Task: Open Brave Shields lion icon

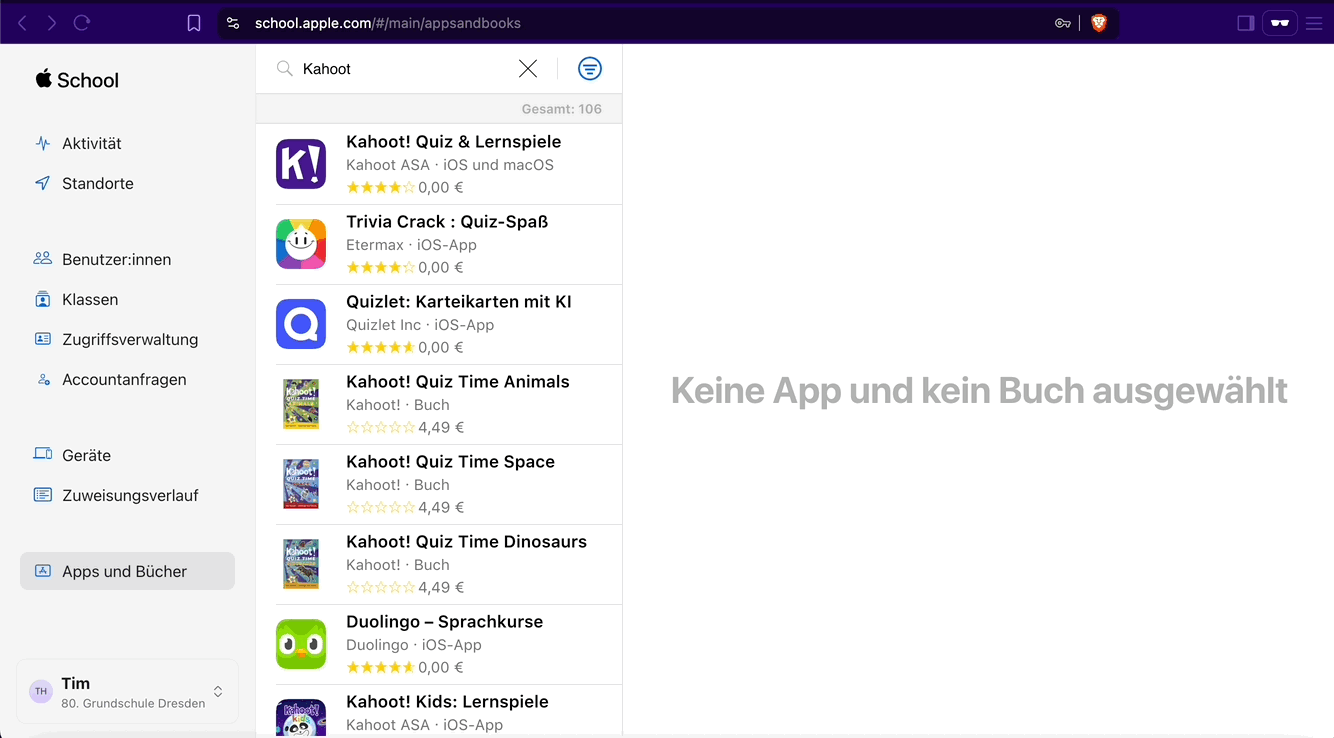Action: [x=1099, y=23]
